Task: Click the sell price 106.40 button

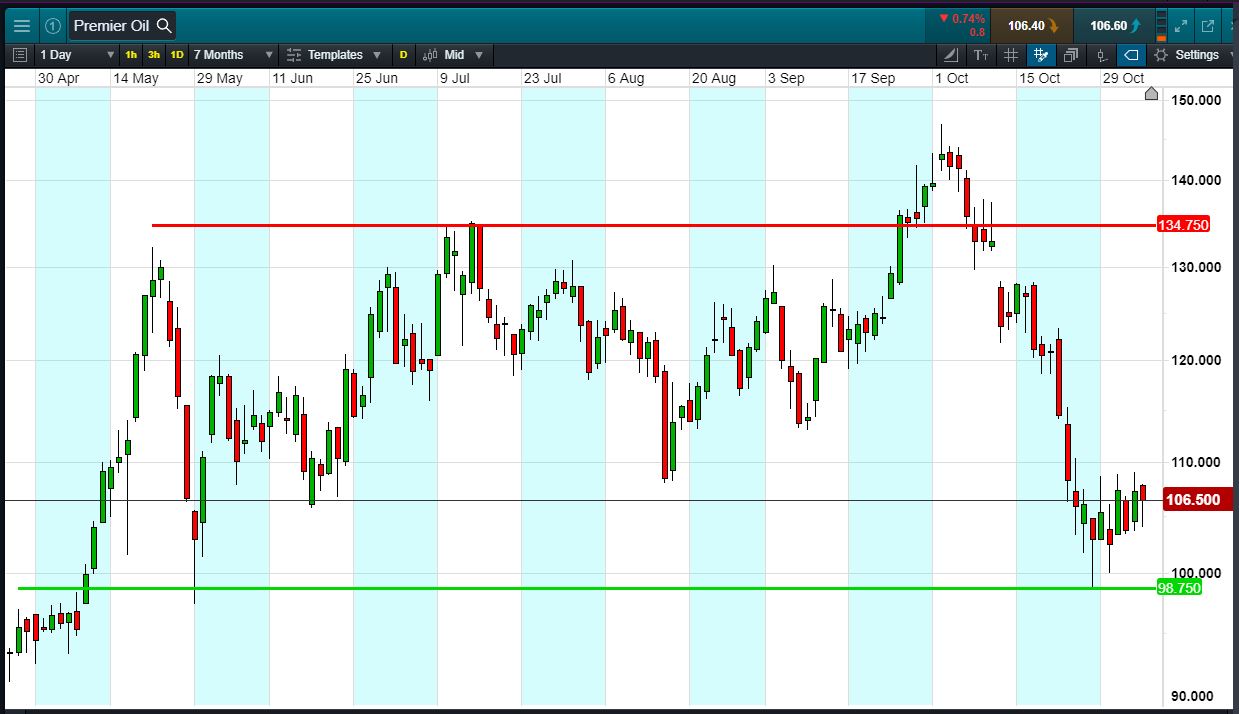Action: pyautogui.click(x=1031, y=26)
